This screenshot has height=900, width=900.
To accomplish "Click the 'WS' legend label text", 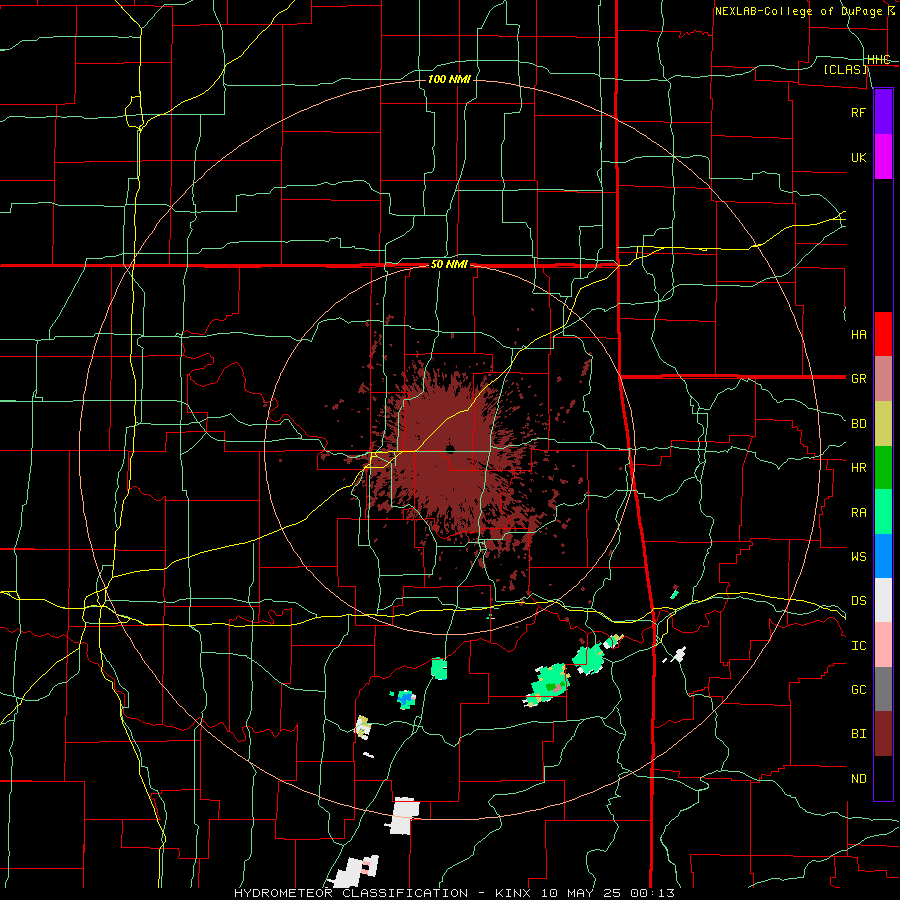I will tap(858, 556).
